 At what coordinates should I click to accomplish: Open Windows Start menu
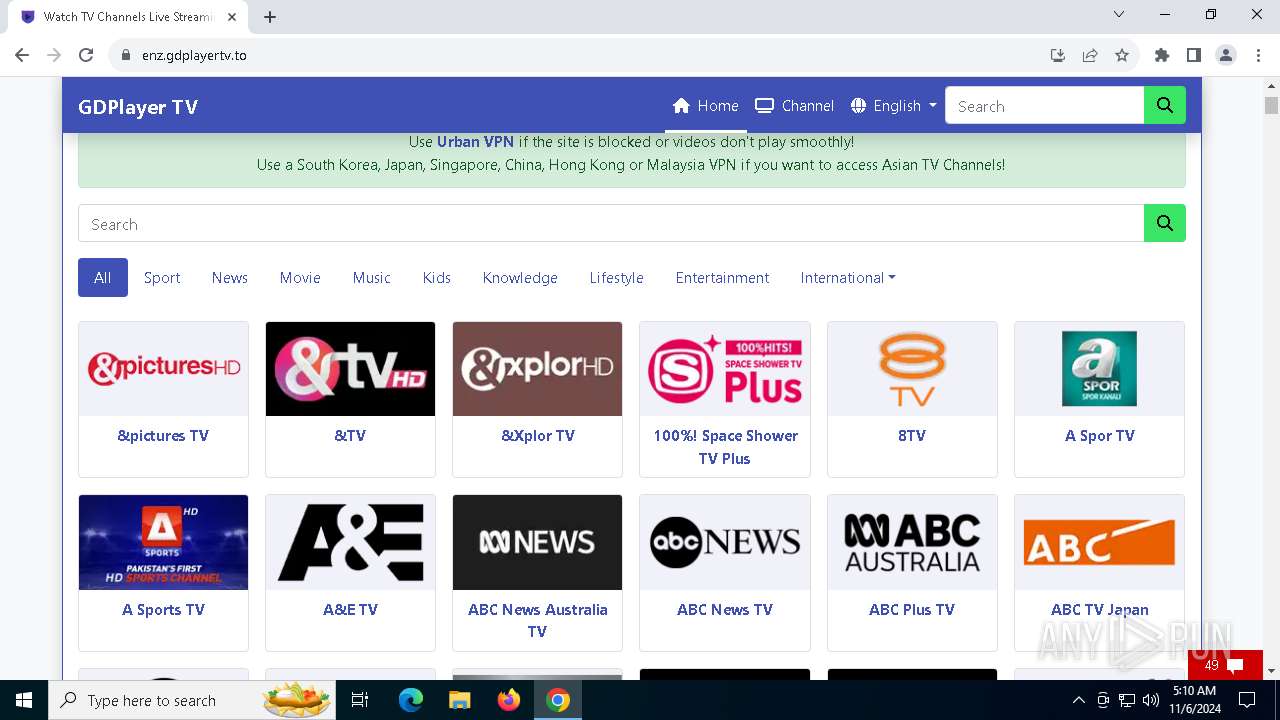click(24, 700)
